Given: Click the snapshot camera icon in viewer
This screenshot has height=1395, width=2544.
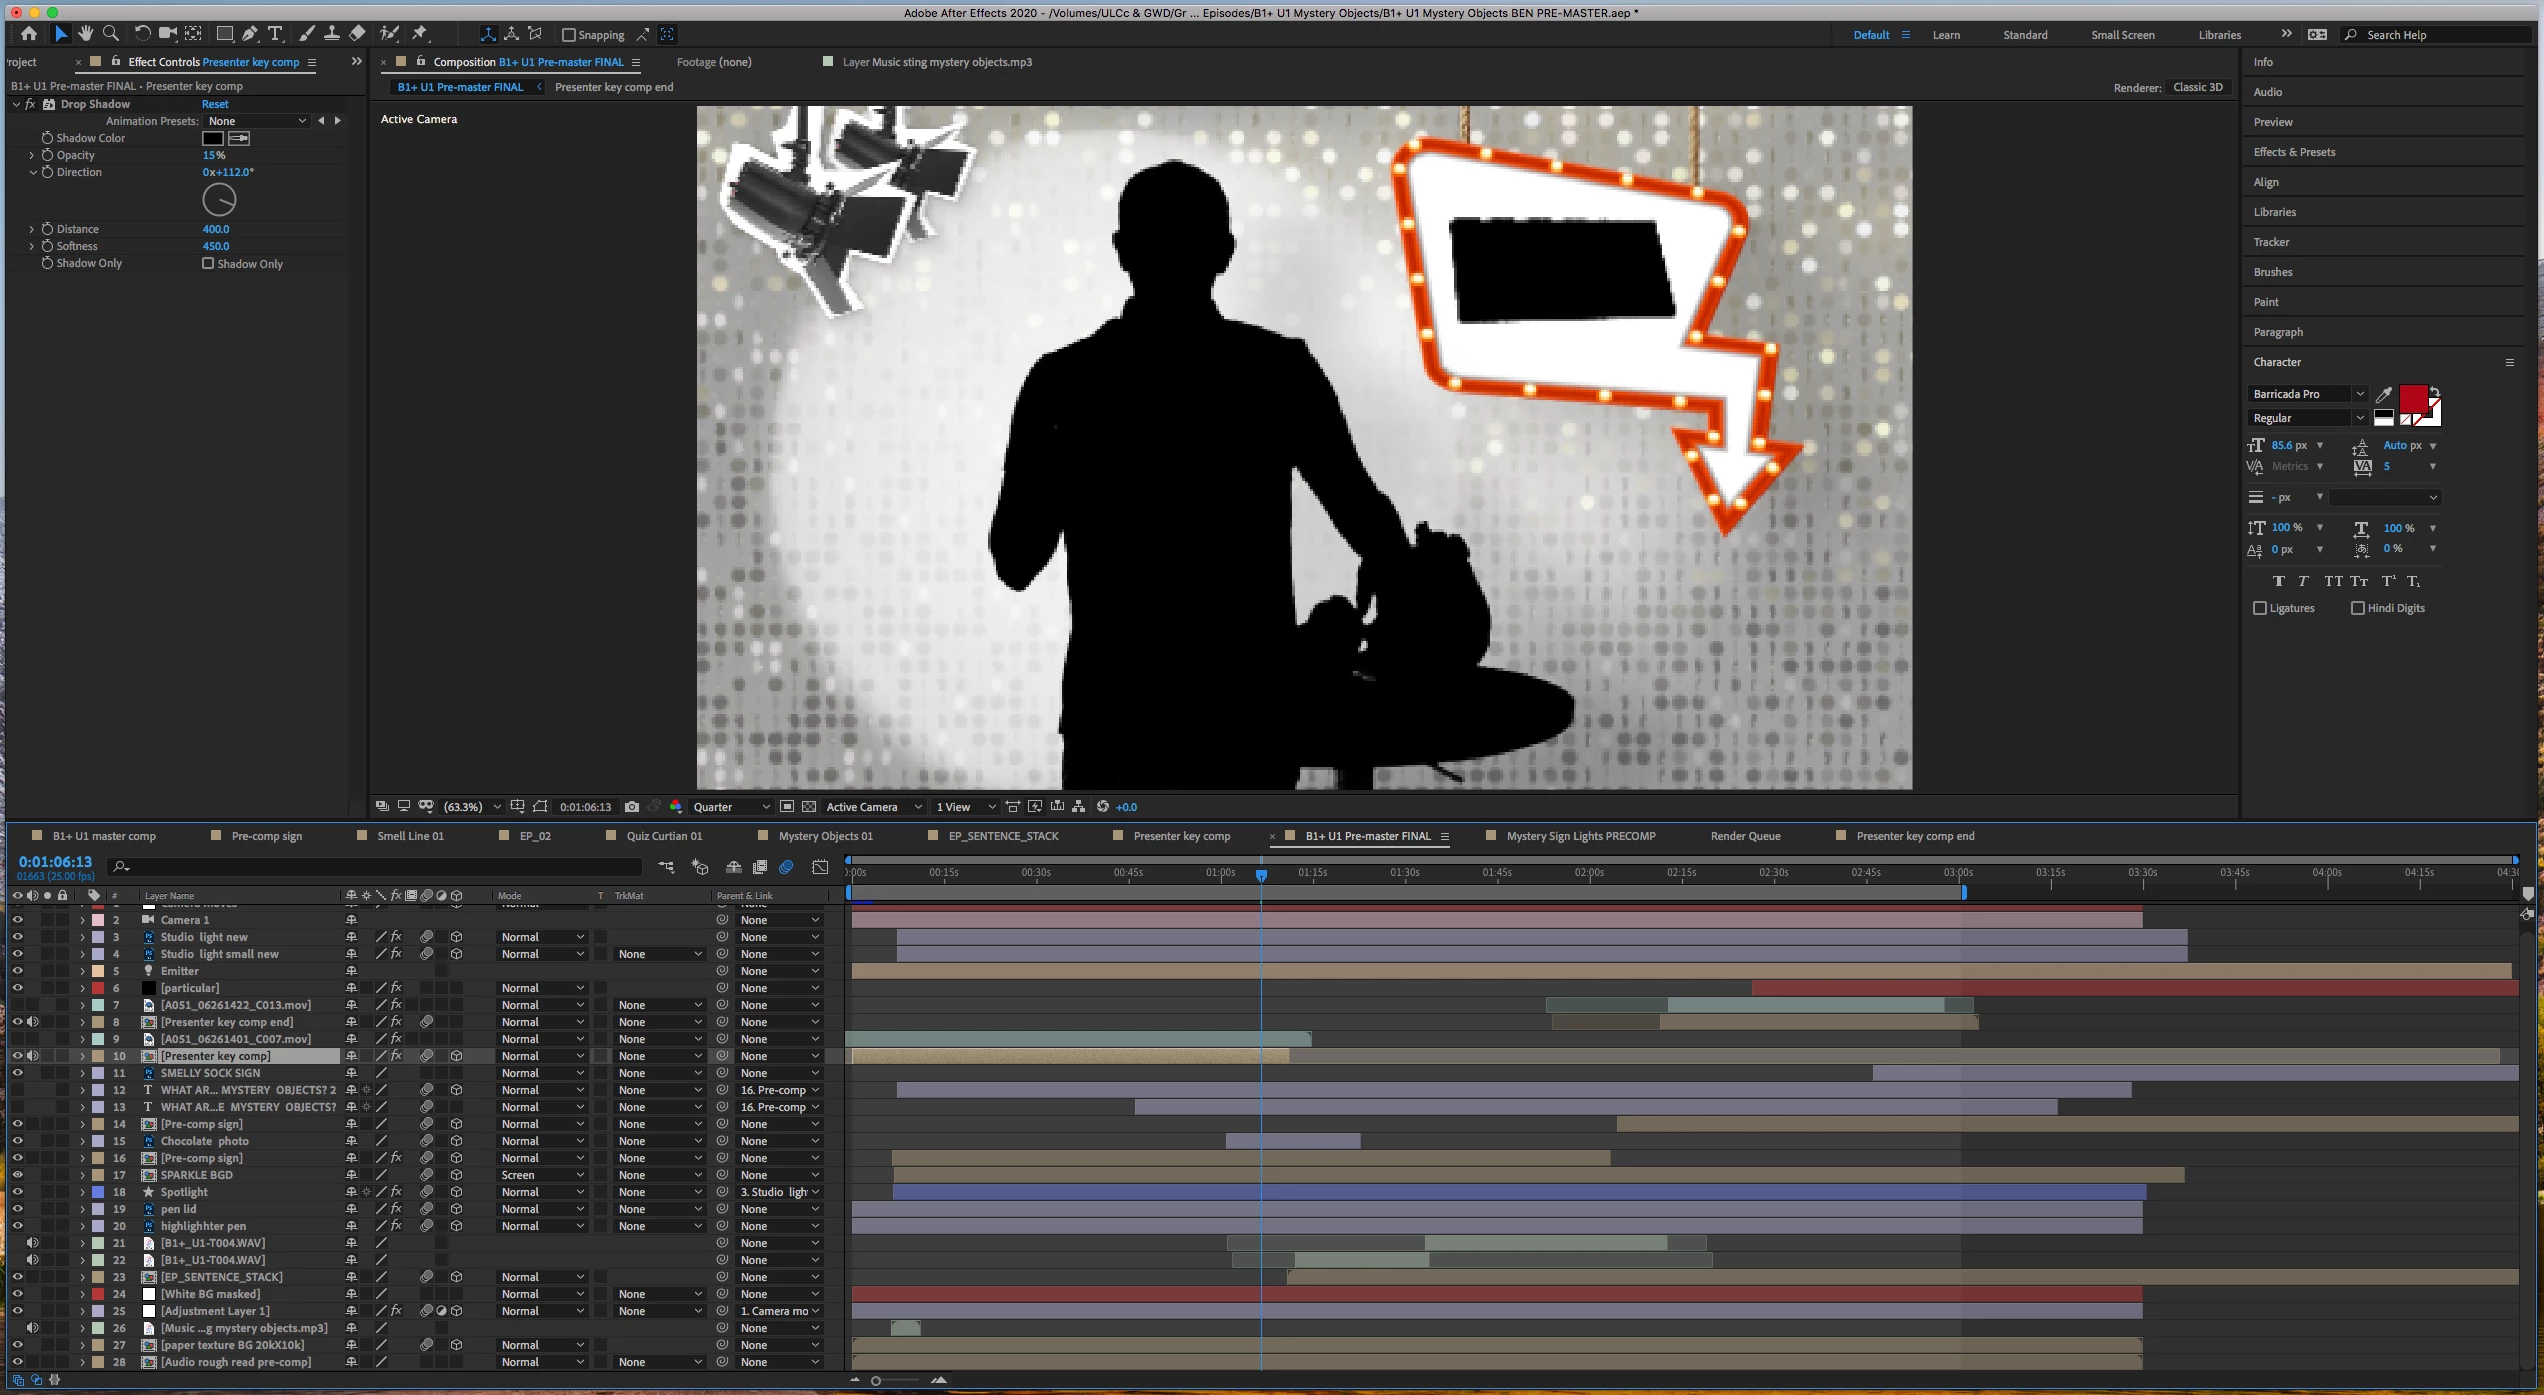Looking at the screenshot, I should pyautogui.click(x=632, y=807).
